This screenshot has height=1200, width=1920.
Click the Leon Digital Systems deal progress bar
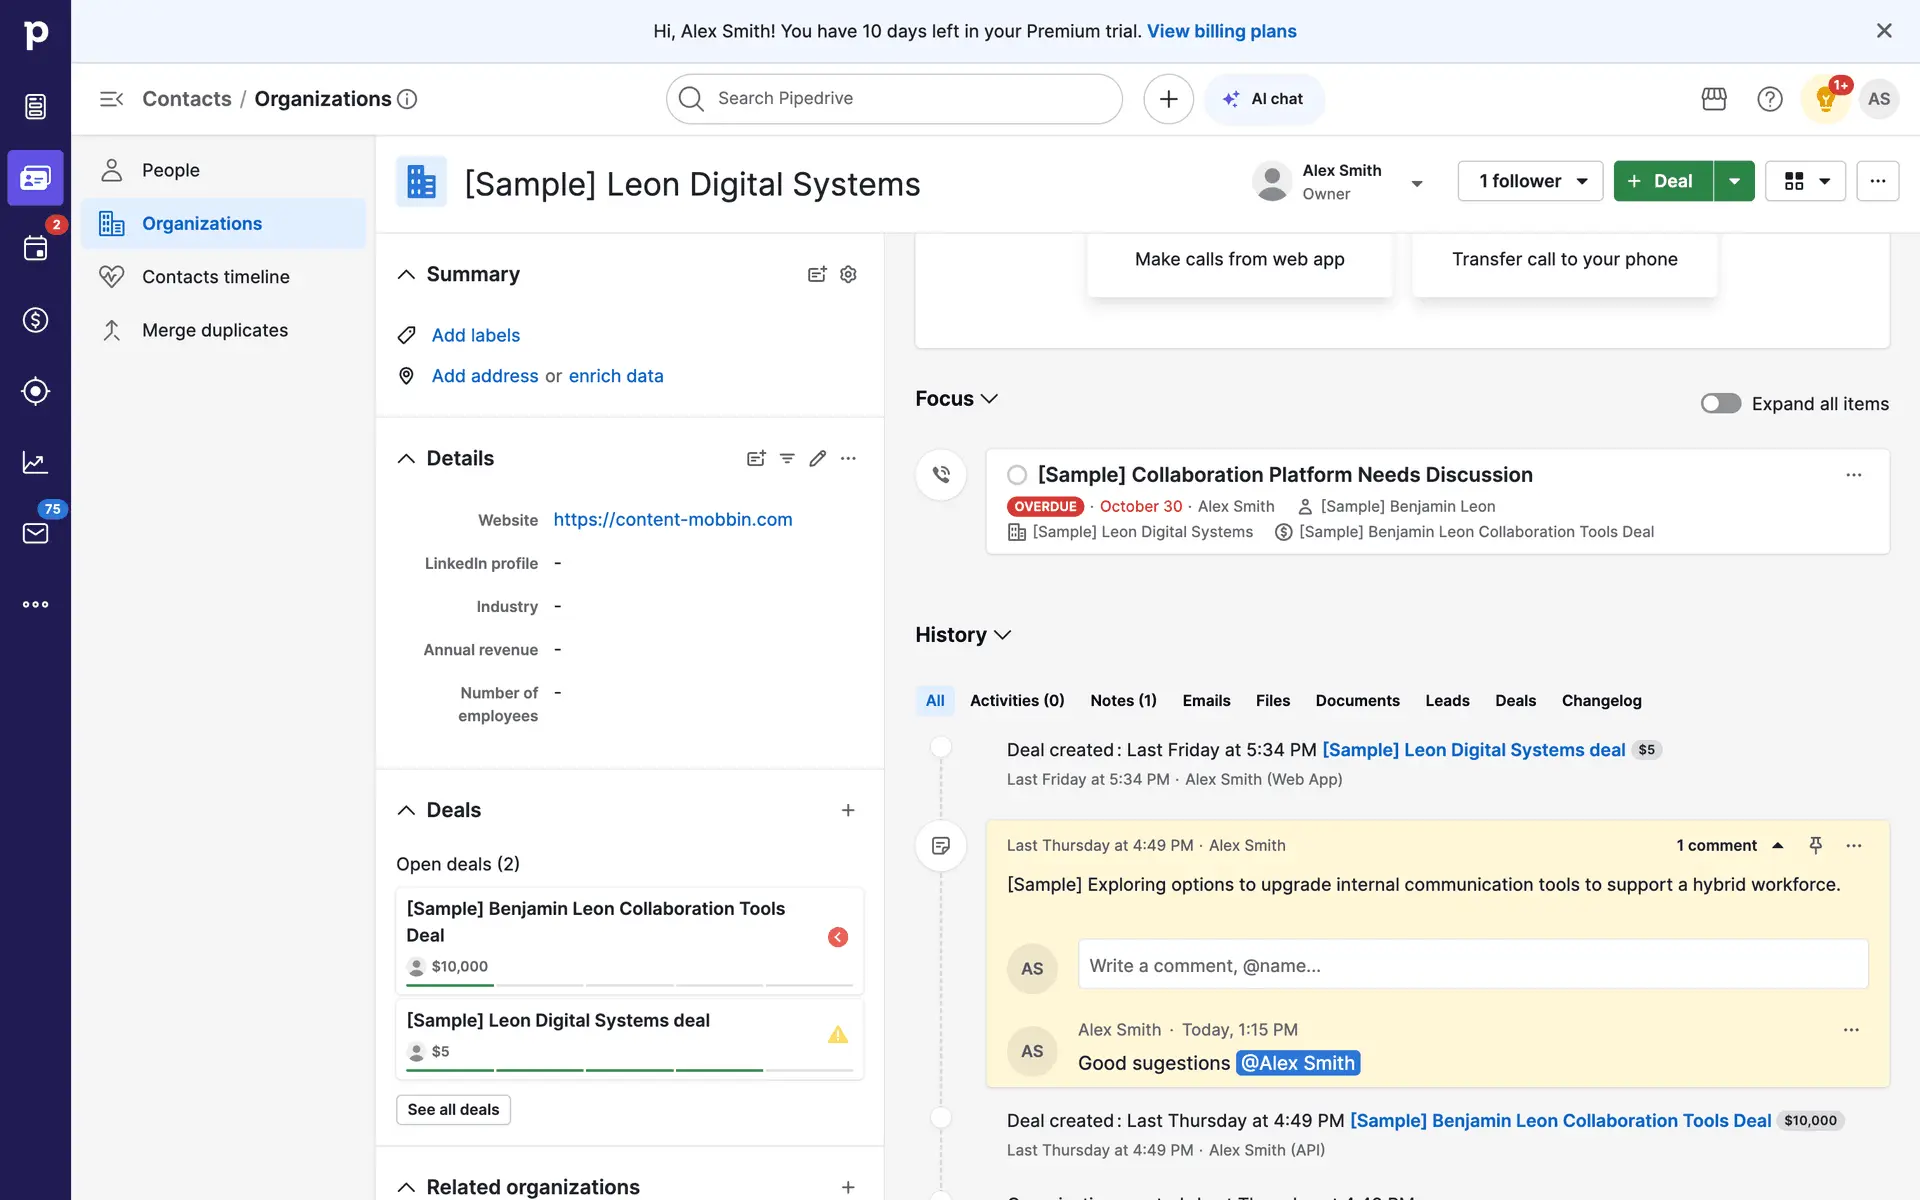coord(629,1070)
